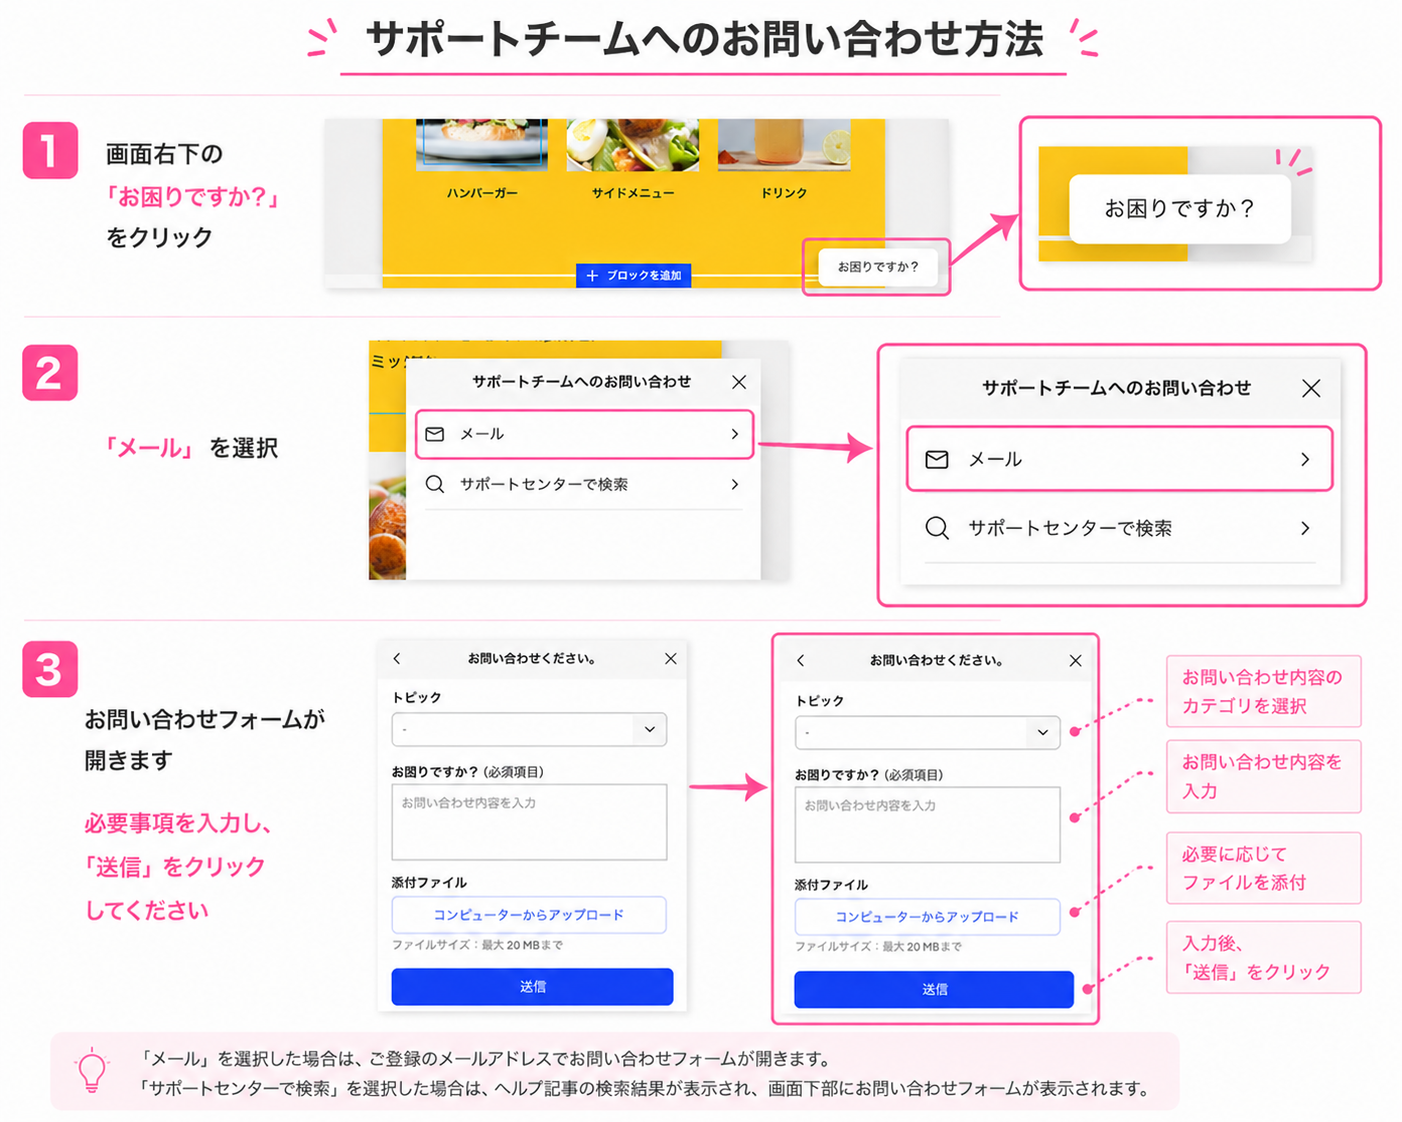Focus the お問い合わせ内容を入力 textarea in the enlarged form

(927, 825)
